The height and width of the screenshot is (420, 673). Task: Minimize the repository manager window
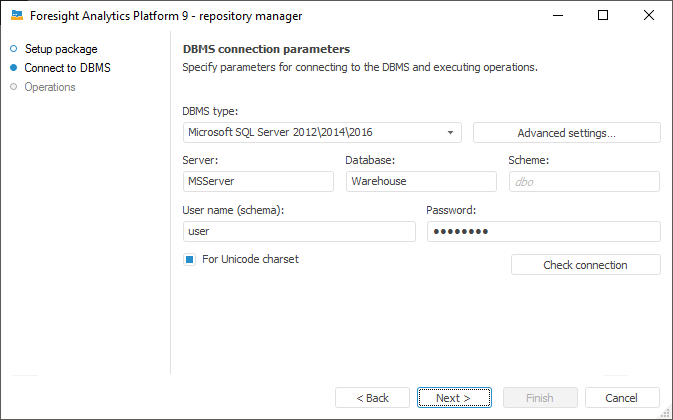point(557,16)
